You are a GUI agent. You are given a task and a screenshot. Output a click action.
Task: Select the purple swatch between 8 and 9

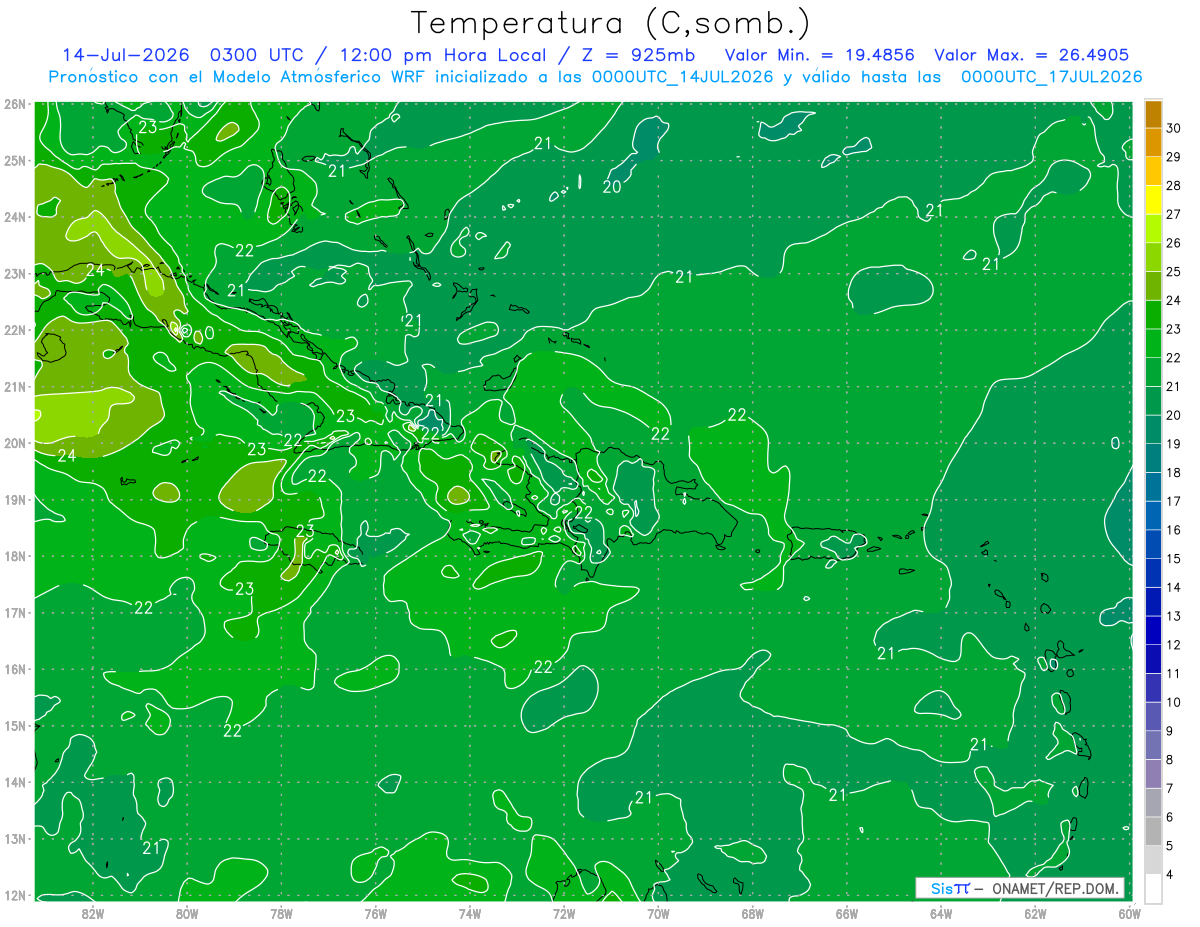(x=1153, y=745)
